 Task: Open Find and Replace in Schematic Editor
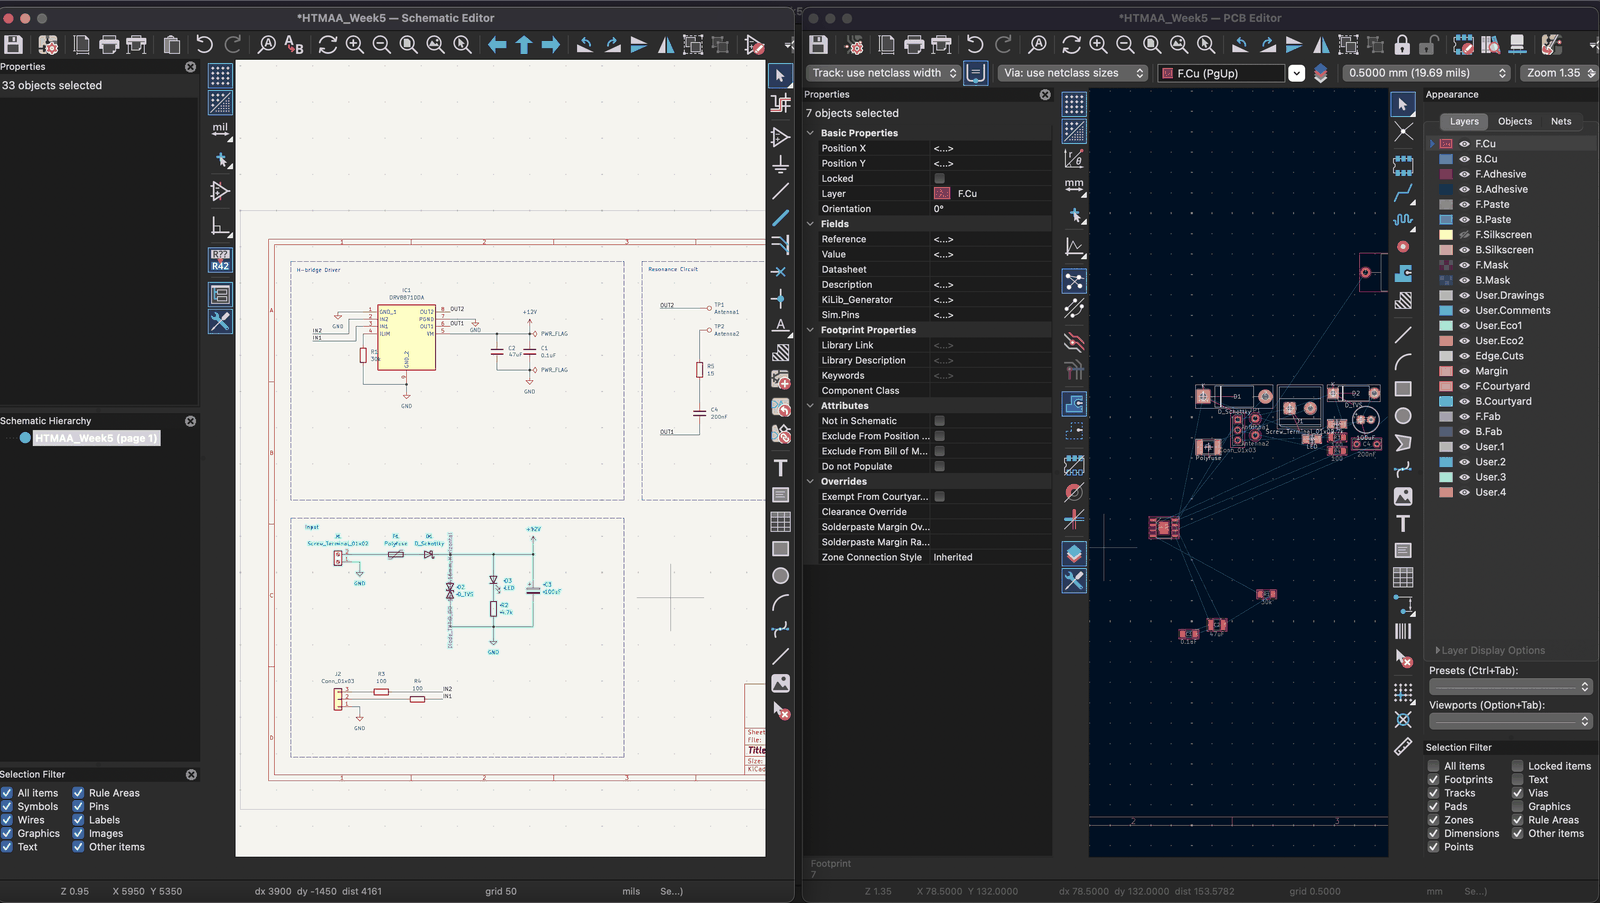[294, 45]
